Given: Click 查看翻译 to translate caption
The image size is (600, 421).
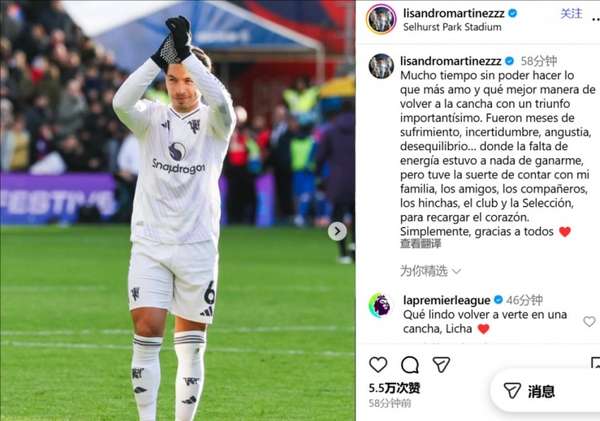Looking at the screenshot, I should click(x=421, y=243).
